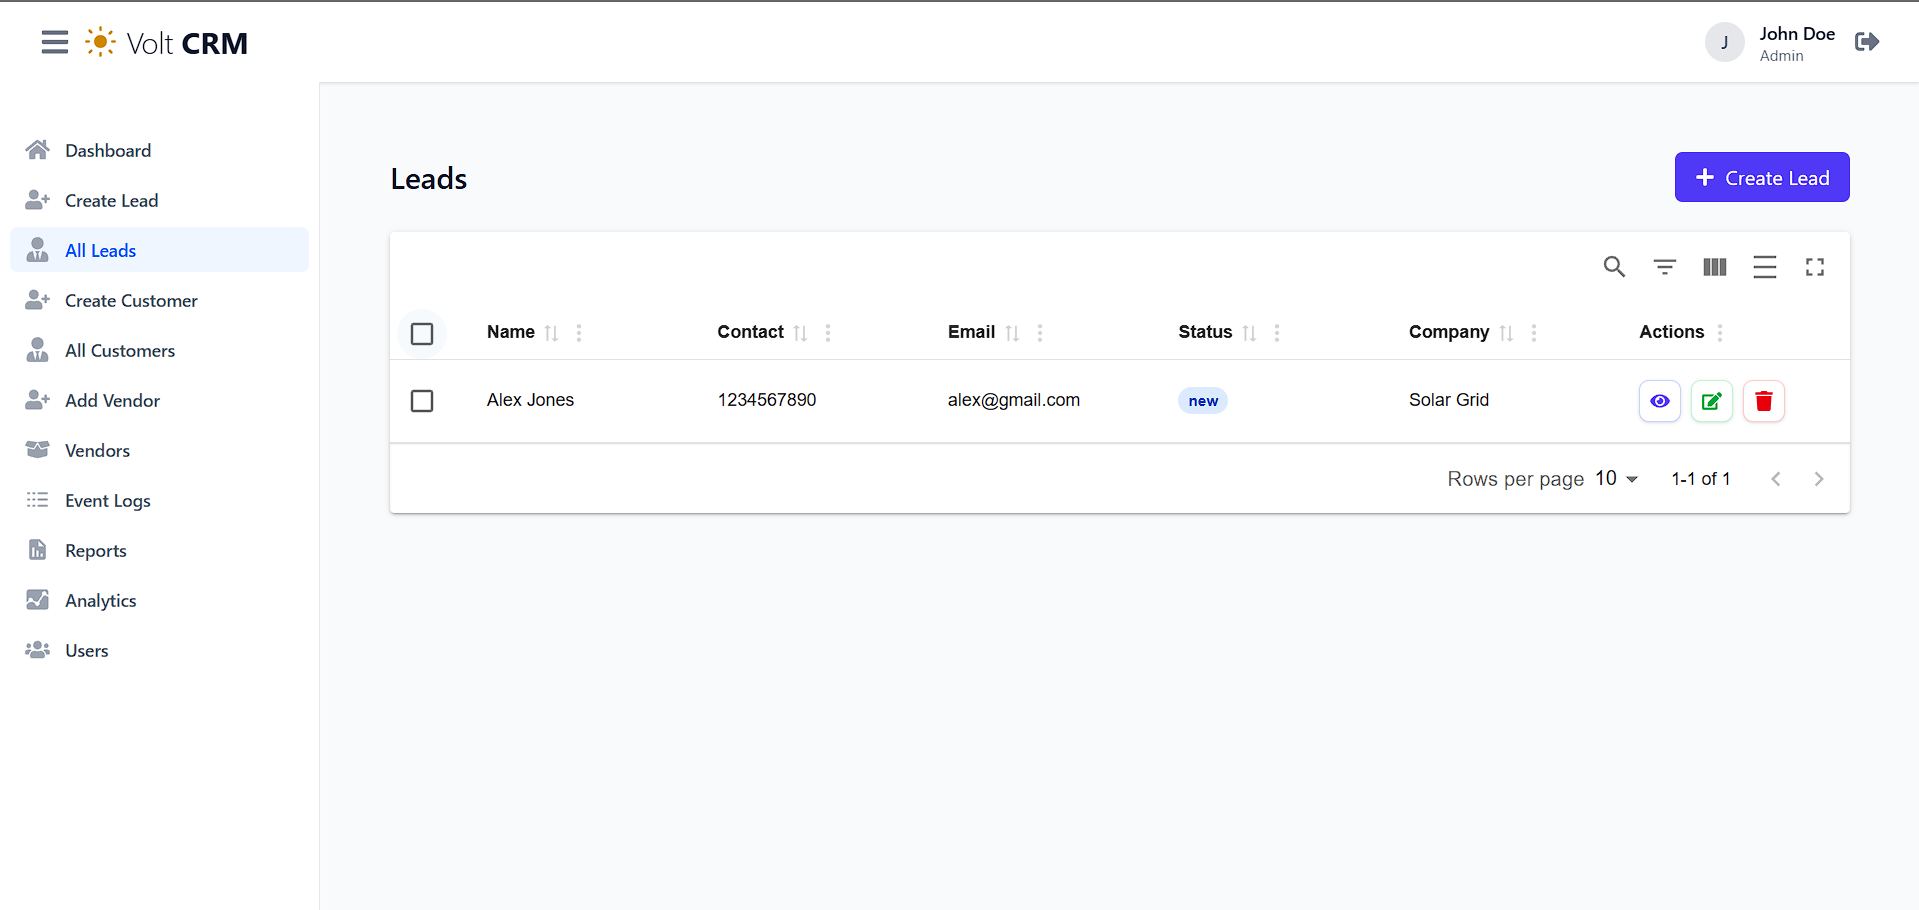Sort the table by Email column

point(1012,333)
